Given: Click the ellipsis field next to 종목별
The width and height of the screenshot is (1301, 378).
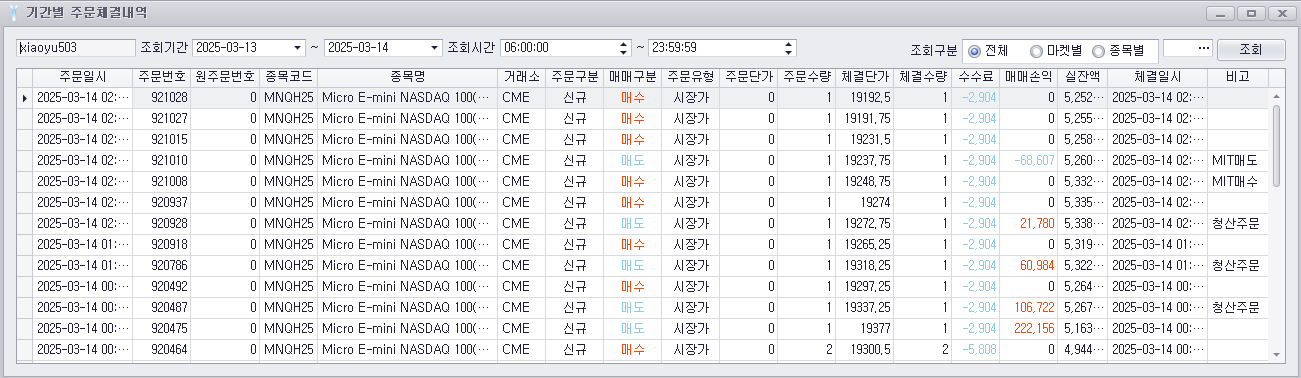Looking at the screenshot, I should click(x=1189, y=48).
